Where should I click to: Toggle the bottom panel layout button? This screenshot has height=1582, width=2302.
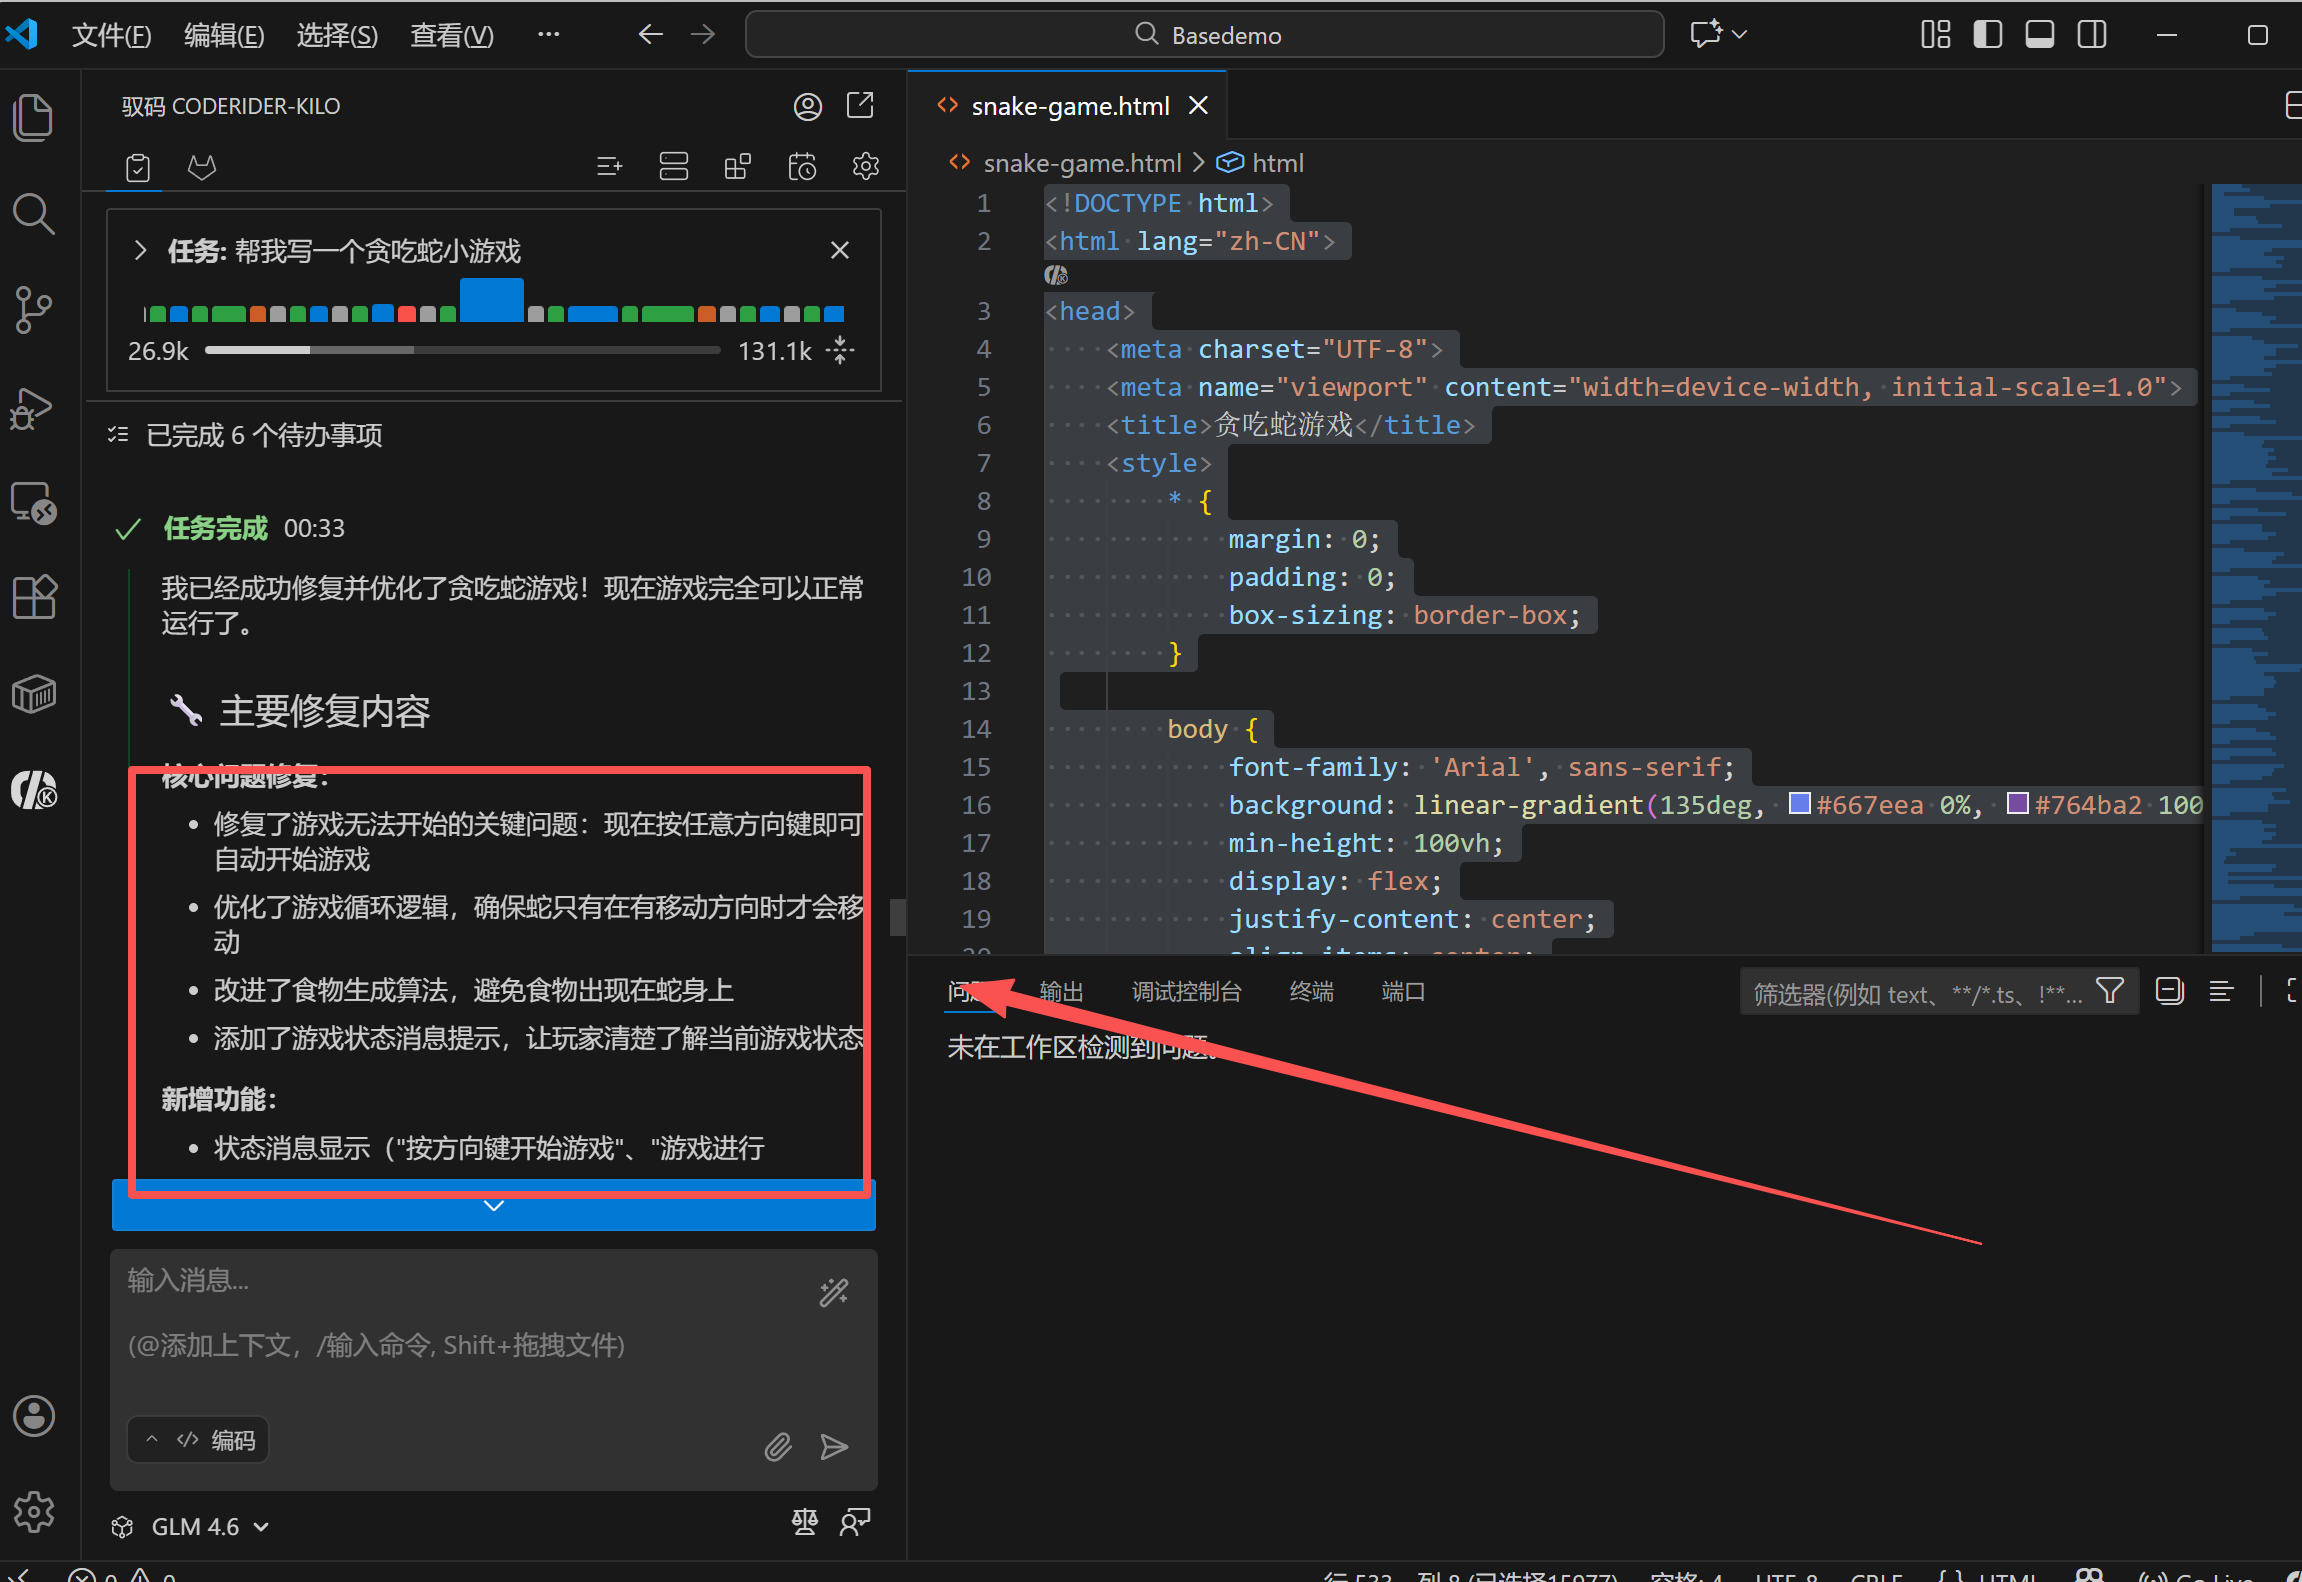tap(2039, 35)
